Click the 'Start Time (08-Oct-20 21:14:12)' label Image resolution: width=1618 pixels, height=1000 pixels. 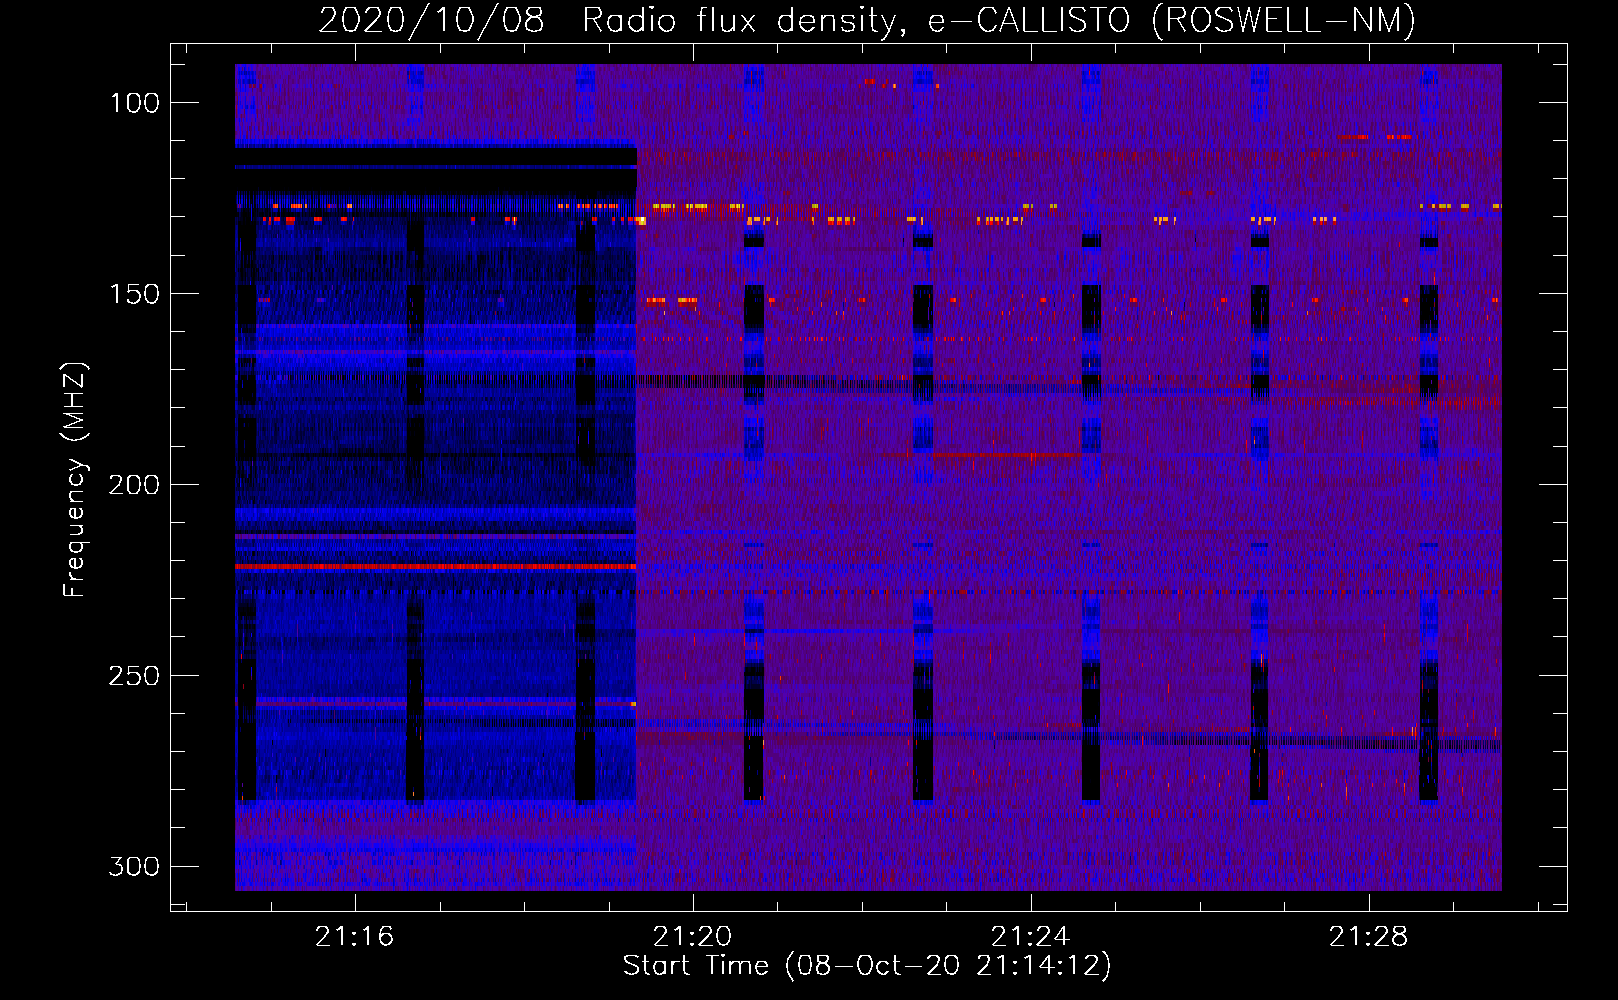[x=867, y=966]
